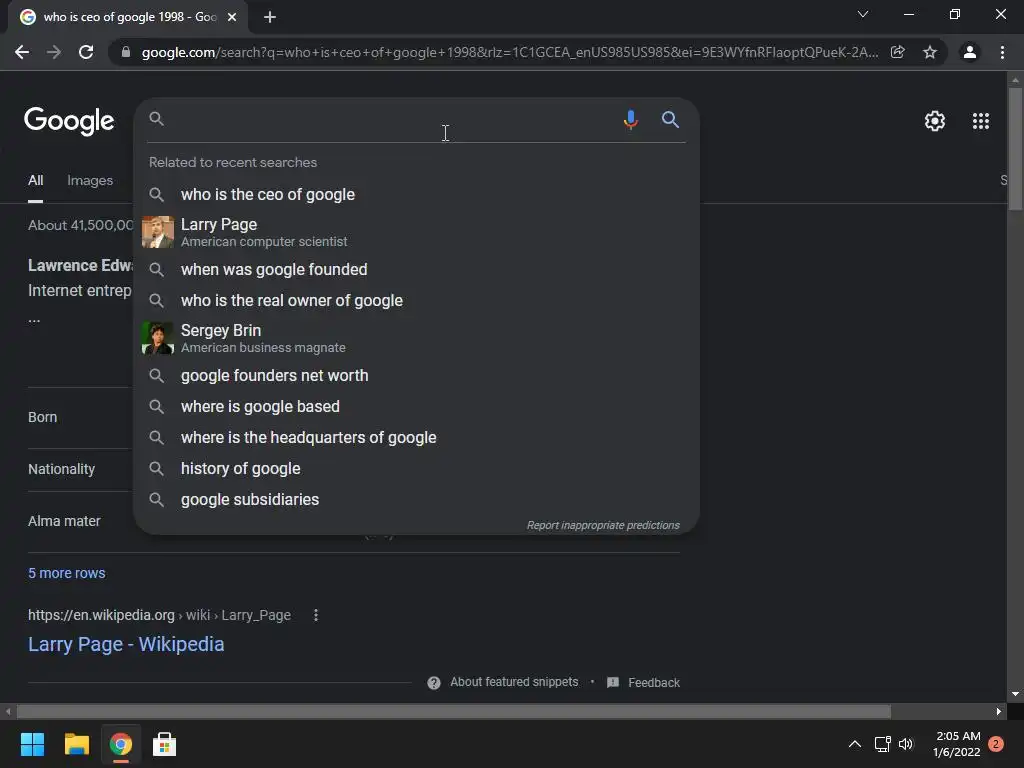Choose suggestion 'google subsidiaries'
Screen dimensions: 1024x768
(416, 500)
